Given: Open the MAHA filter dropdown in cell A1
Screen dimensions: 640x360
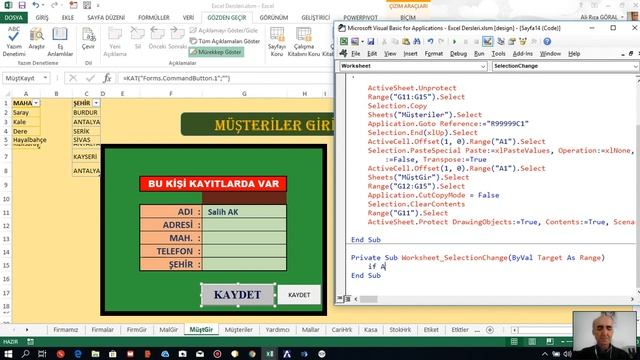Looking at the screenshot, I should pos(36,103).
